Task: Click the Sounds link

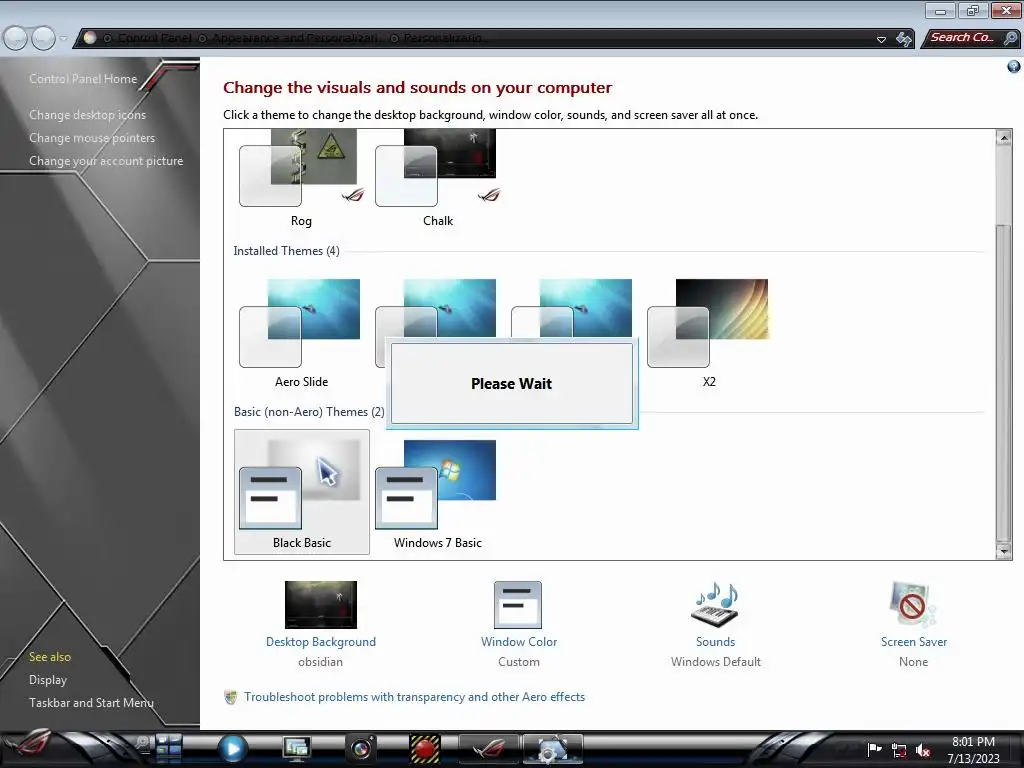Action: coord(715,642)
